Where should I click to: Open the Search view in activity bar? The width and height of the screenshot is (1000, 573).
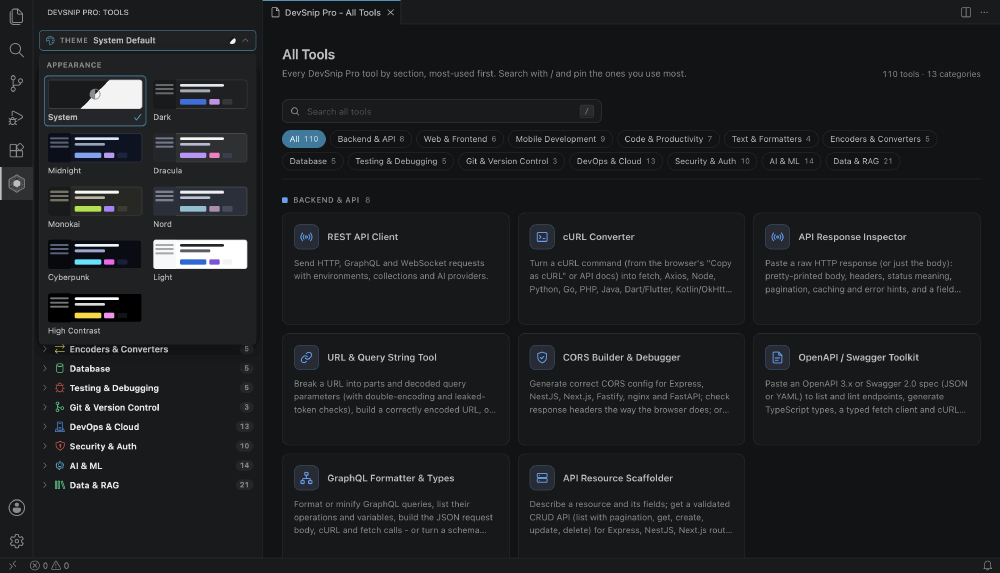tap(17, 50)
